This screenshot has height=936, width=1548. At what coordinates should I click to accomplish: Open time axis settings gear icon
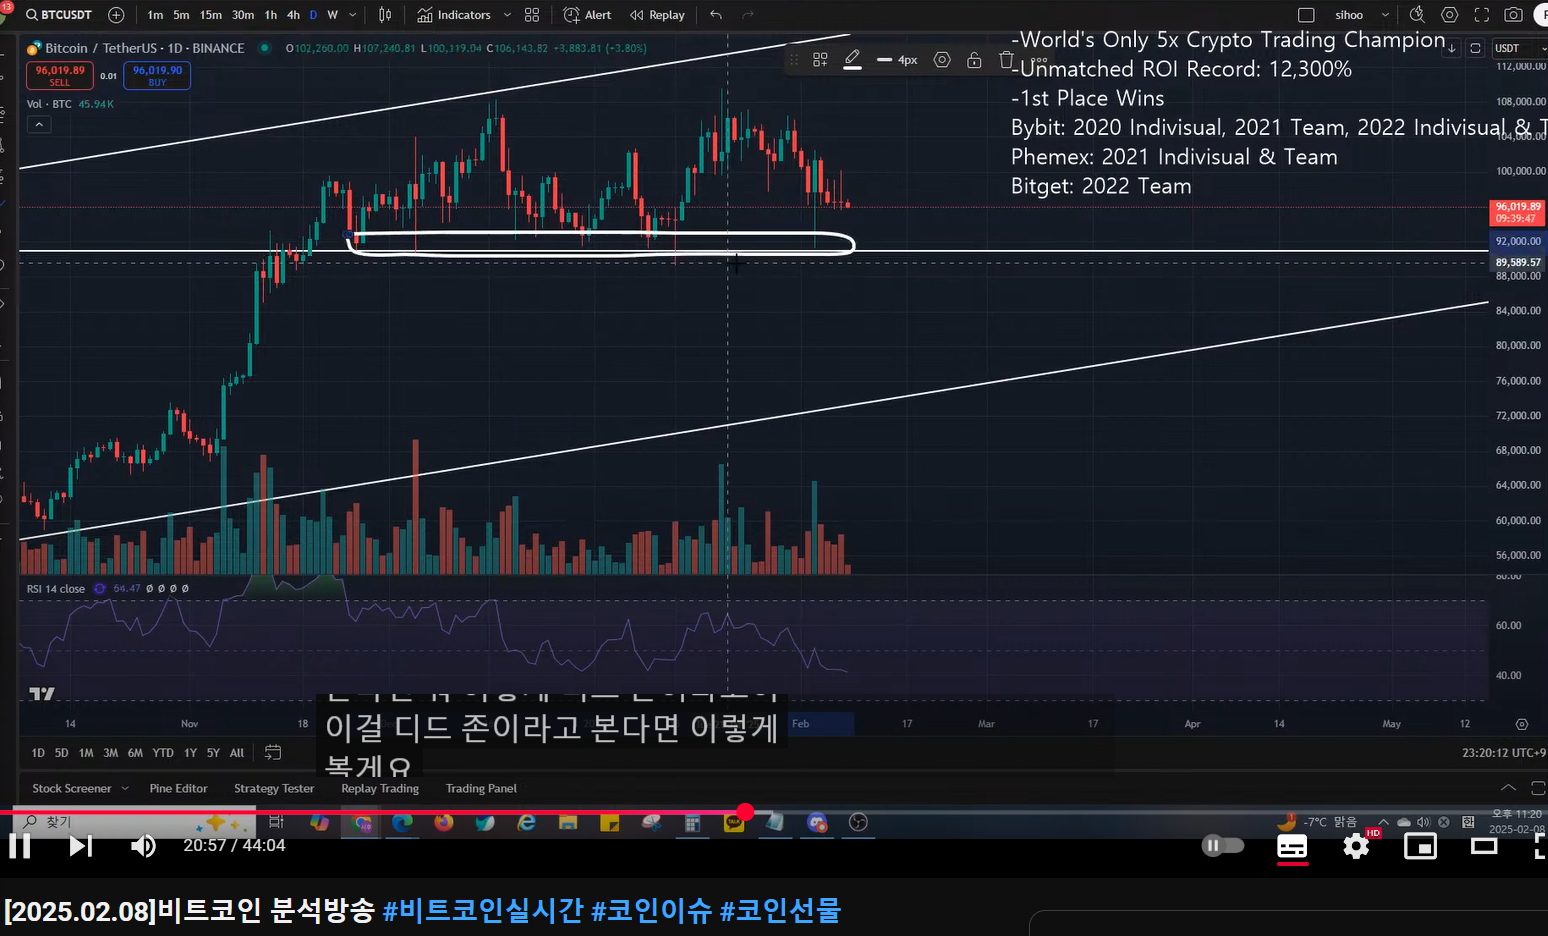[x=1522, y=724]
